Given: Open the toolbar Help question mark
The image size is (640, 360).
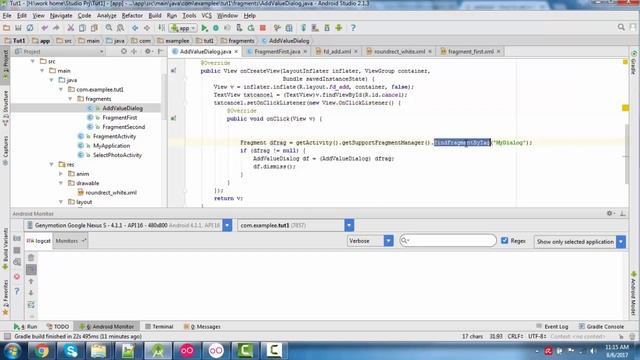Looking at the screenshot, I should point(353,28).
